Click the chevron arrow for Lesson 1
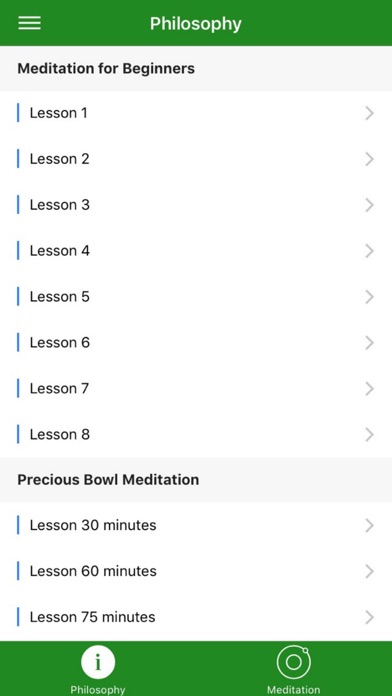 [369, 113]
